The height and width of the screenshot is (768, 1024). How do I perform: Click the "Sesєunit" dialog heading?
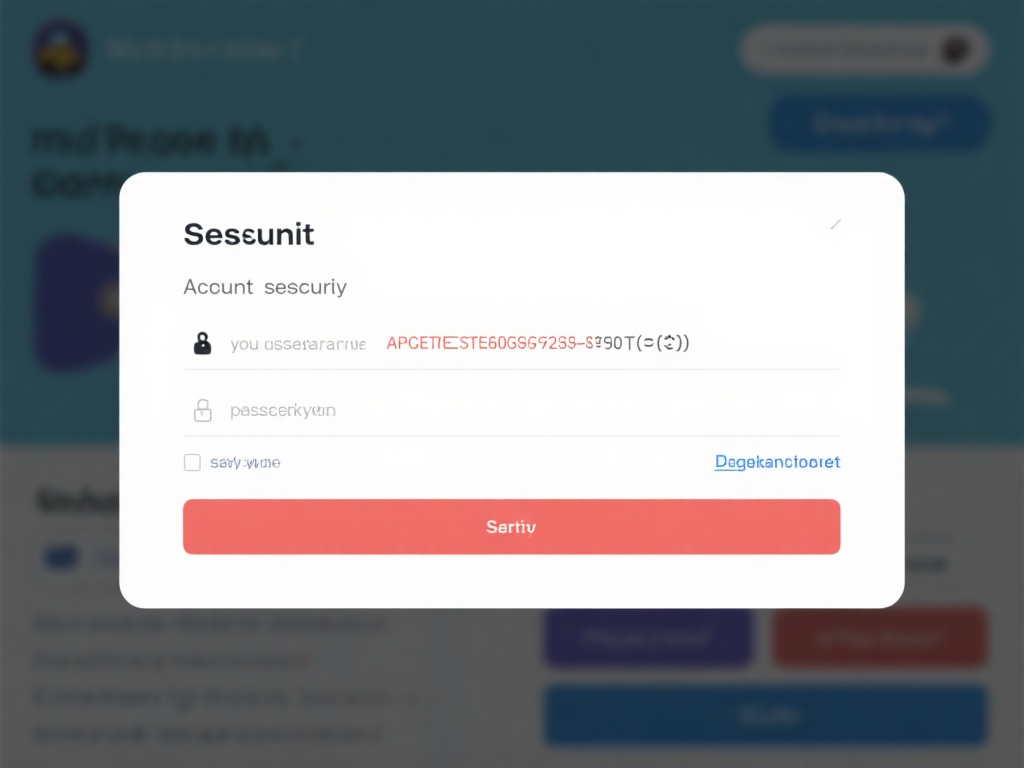pyautogui.click(x=249, y=234)
